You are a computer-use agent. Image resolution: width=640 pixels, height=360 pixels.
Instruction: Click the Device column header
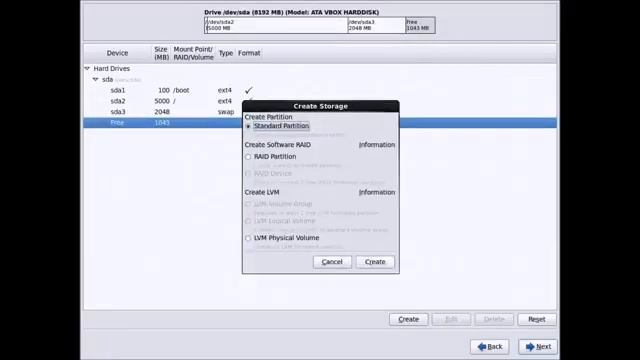118,53
